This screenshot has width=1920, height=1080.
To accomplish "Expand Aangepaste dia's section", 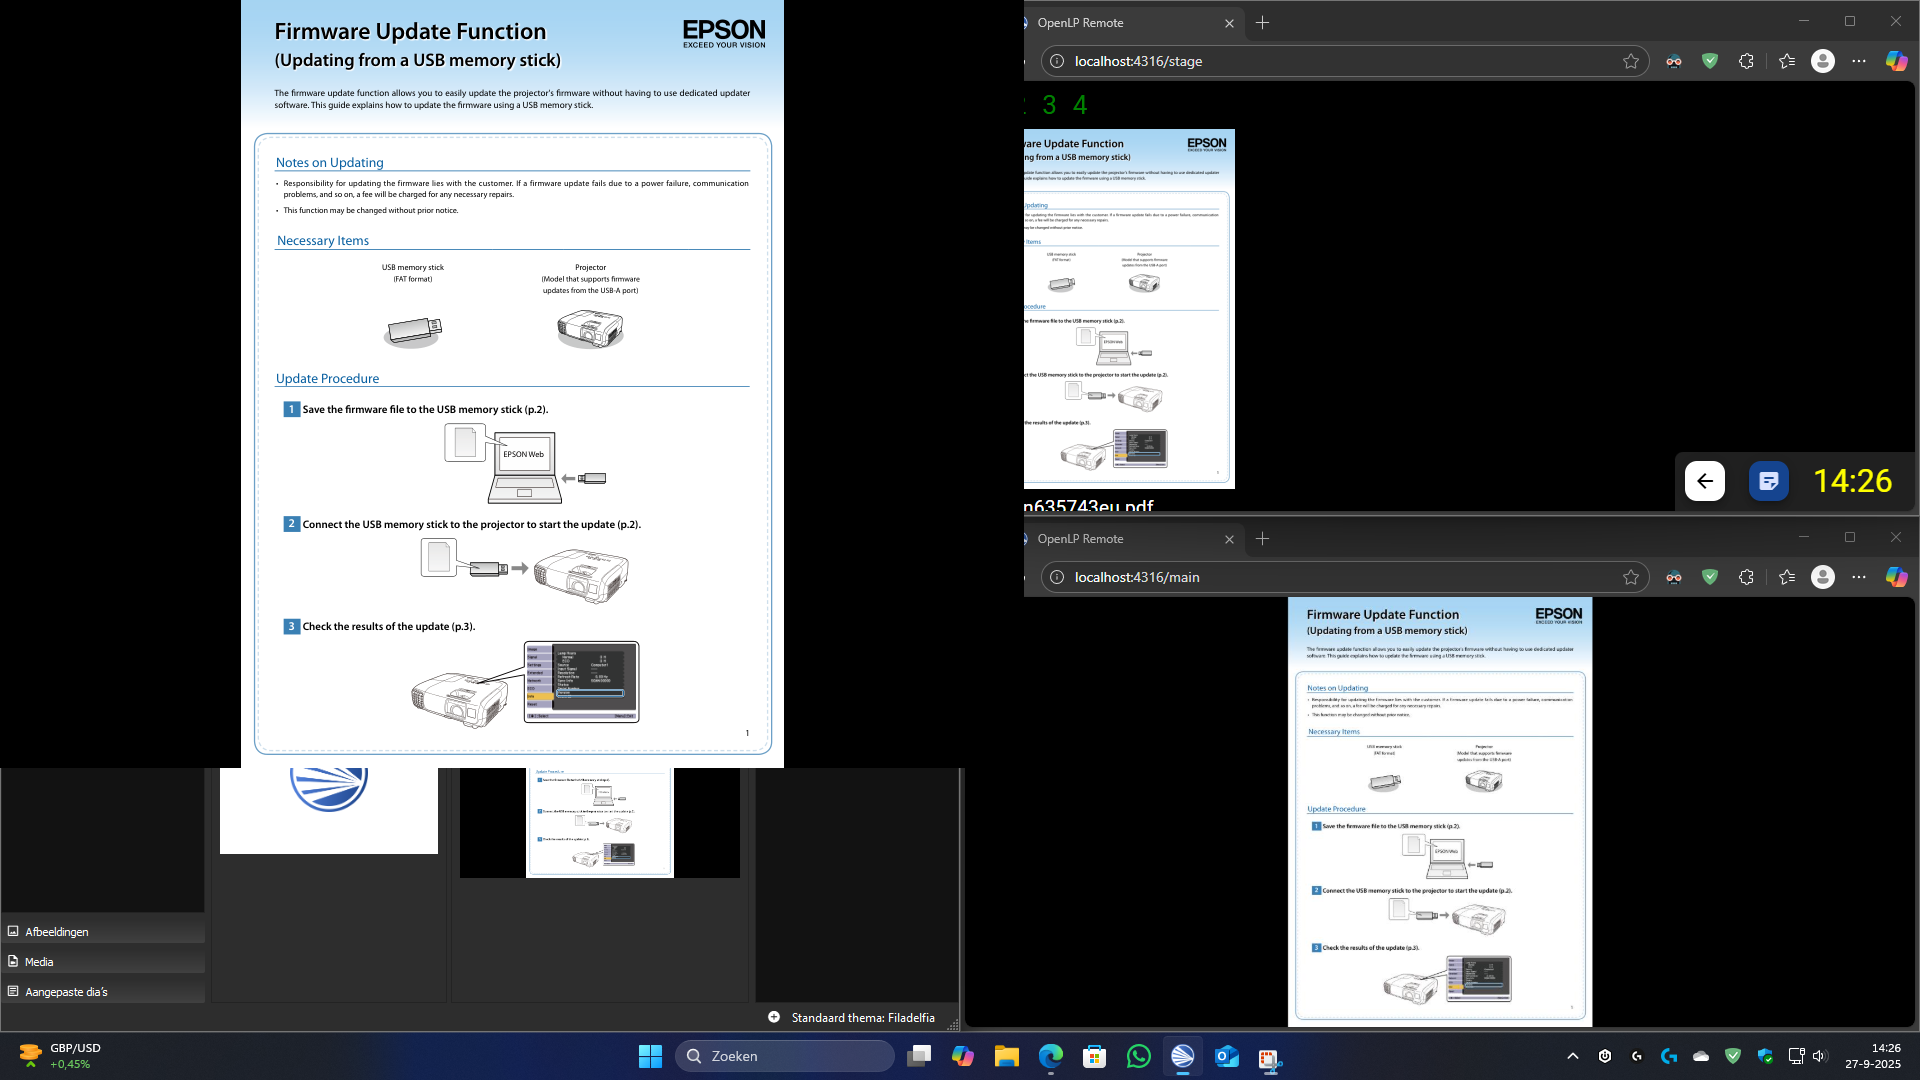I will (x=66, y=991).
